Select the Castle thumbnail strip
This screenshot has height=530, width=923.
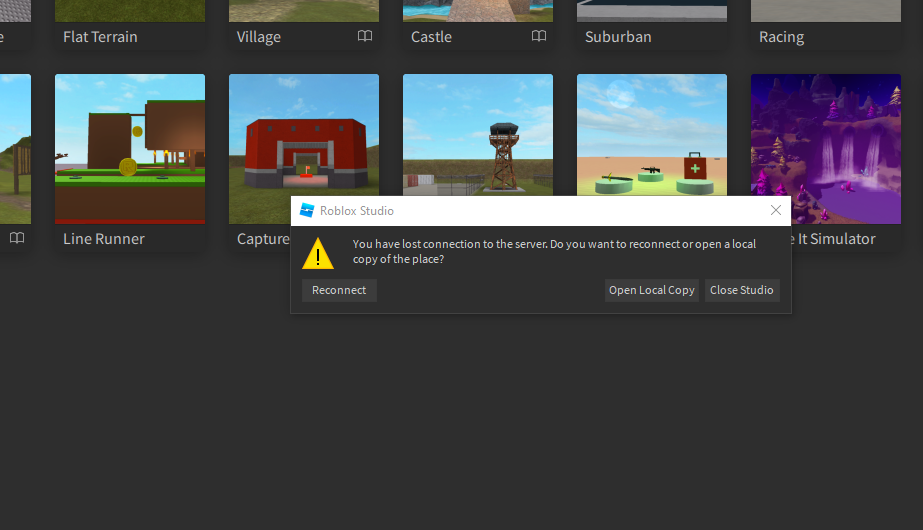pyautogui.click(x=478, y=11)
